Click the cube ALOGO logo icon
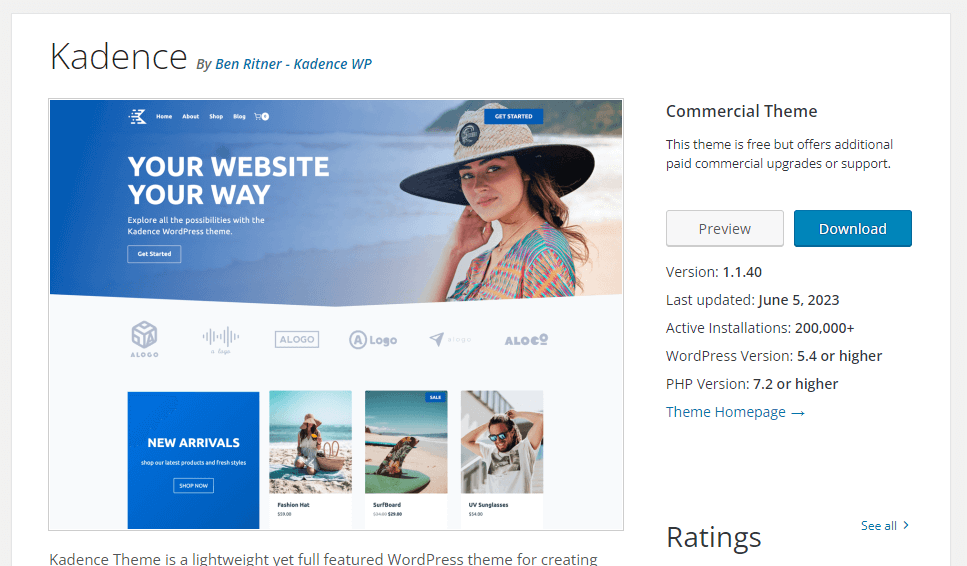Screen dimensions: 967x566 coord(144,339)
